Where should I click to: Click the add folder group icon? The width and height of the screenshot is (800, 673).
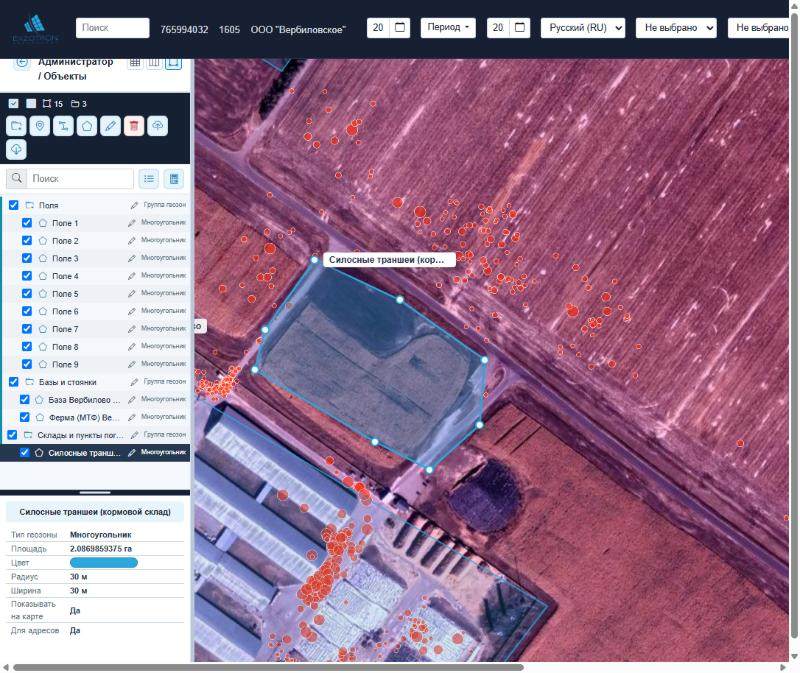16,126
